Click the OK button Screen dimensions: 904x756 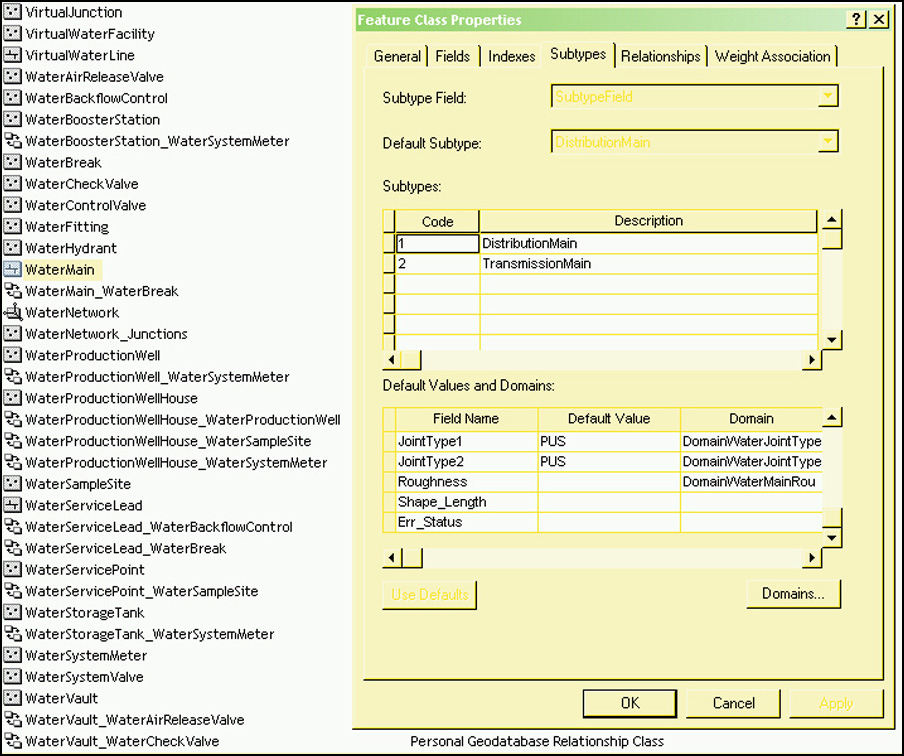630,703
